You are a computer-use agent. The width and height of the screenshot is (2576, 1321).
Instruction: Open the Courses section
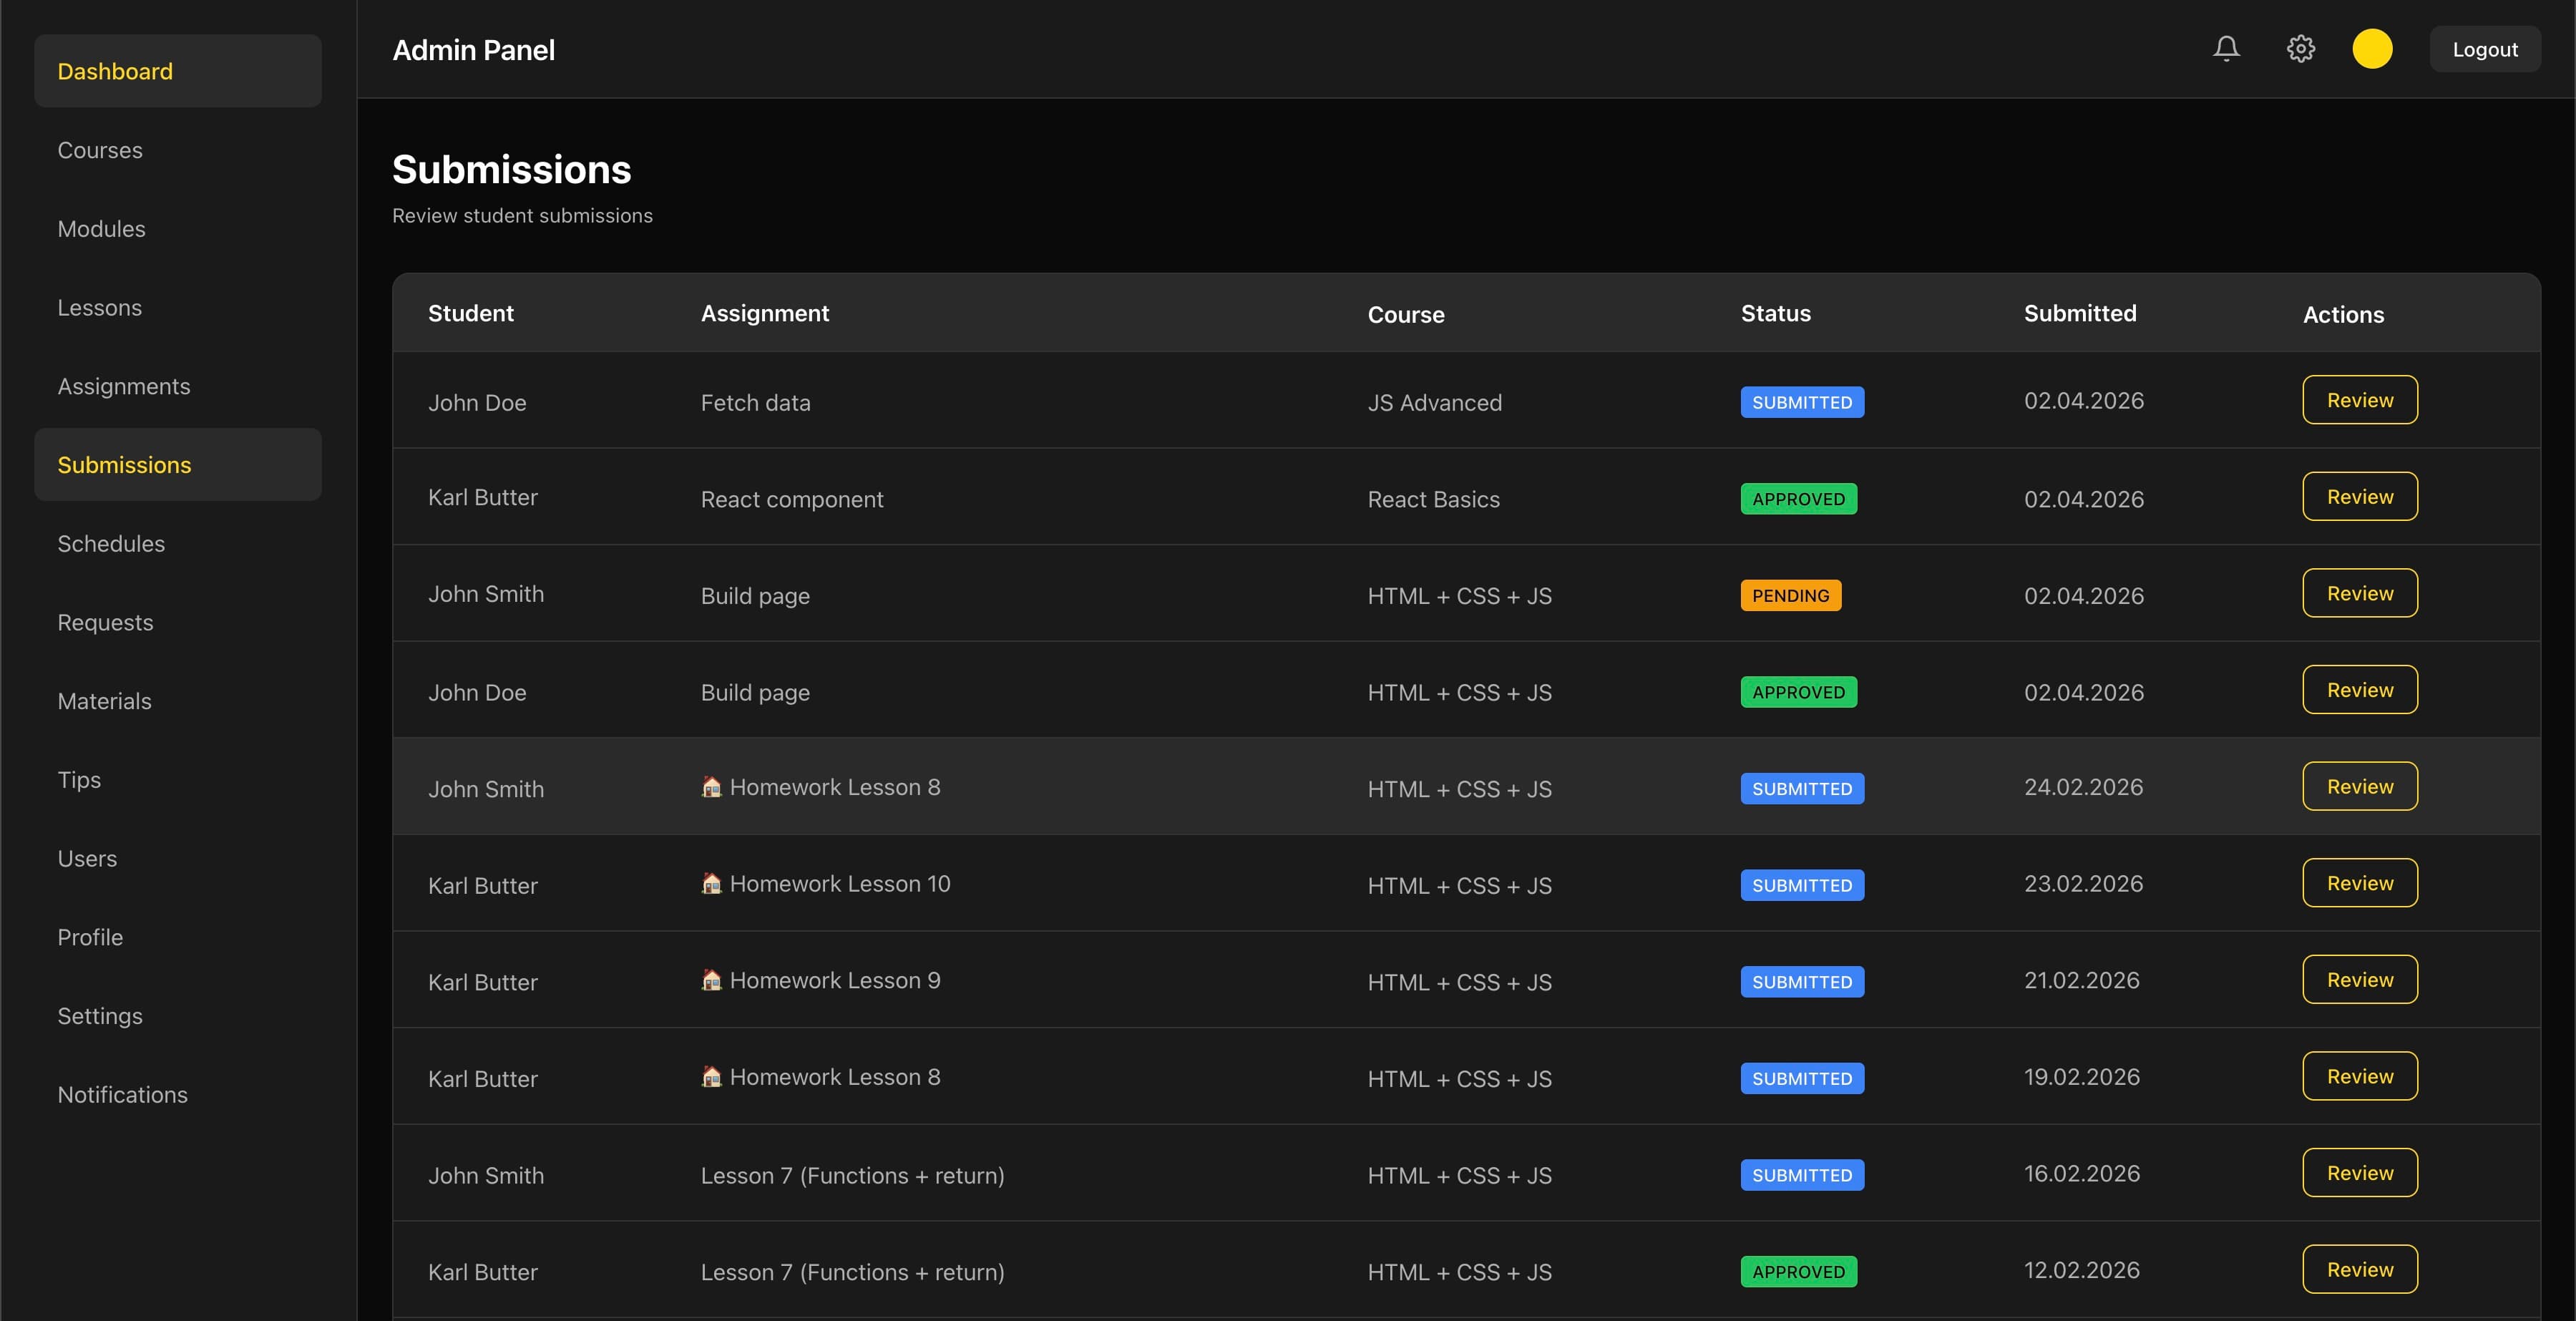click(x=100, y=149)
